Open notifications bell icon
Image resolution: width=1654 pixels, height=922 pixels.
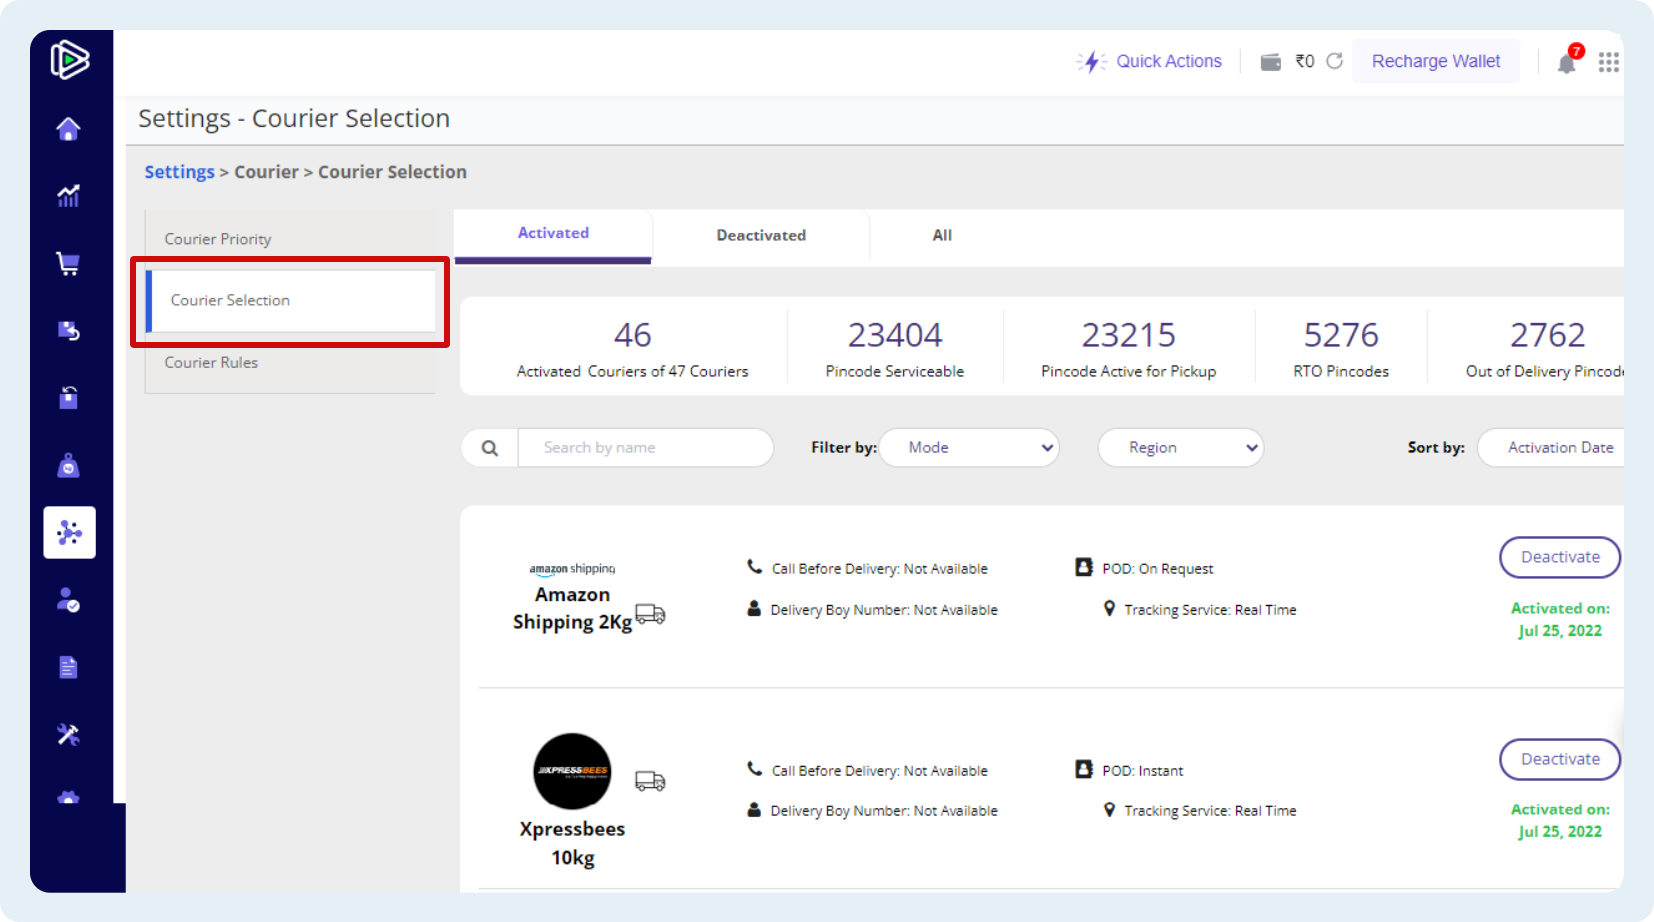coord(1567,63)
